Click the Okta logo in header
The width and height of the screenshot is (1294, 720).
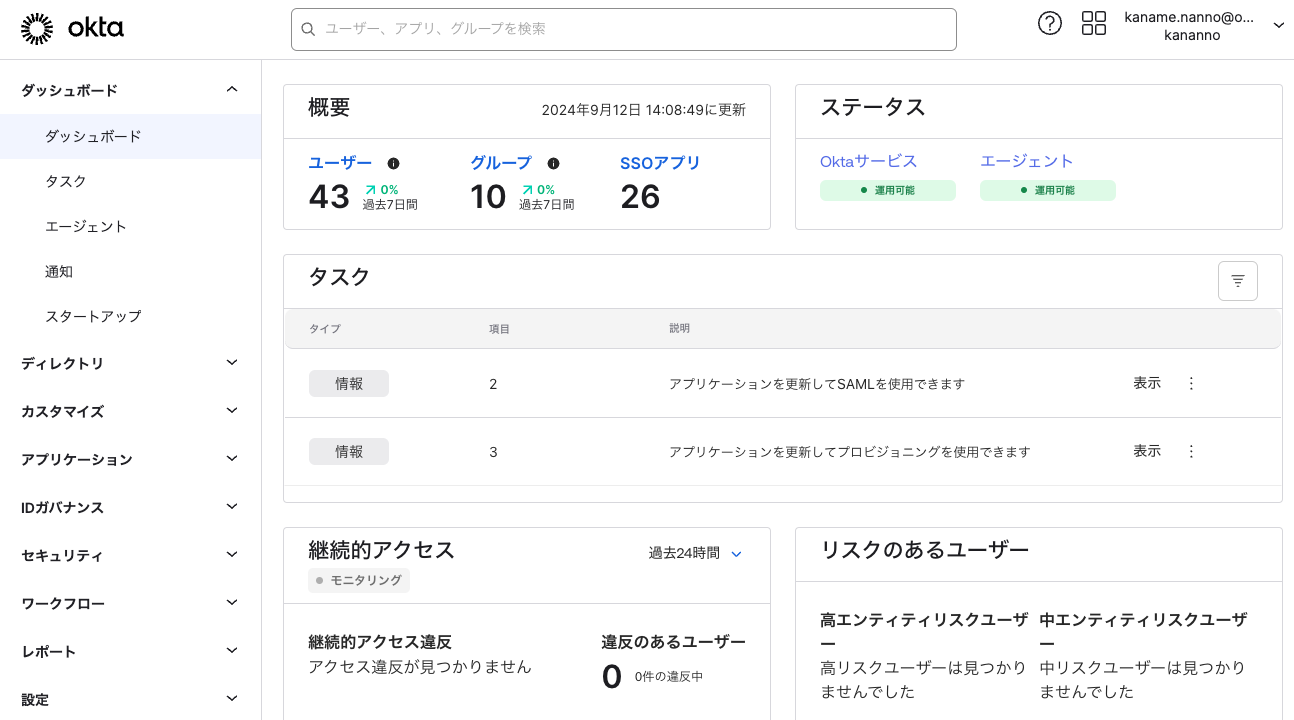pyautogui.click(x=72, y=29)
